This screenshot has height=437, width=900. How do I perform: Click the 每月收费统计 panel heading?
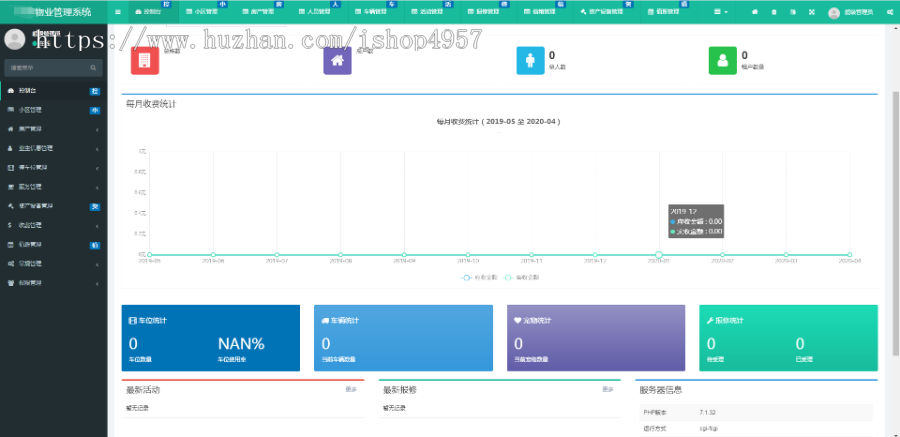coord(151,104)
